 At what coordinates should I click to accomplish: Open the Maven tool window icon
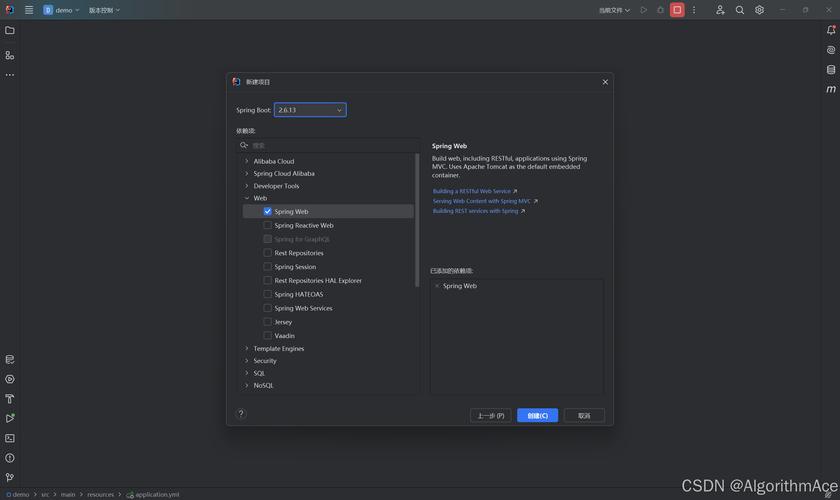[x=831, y=89]
